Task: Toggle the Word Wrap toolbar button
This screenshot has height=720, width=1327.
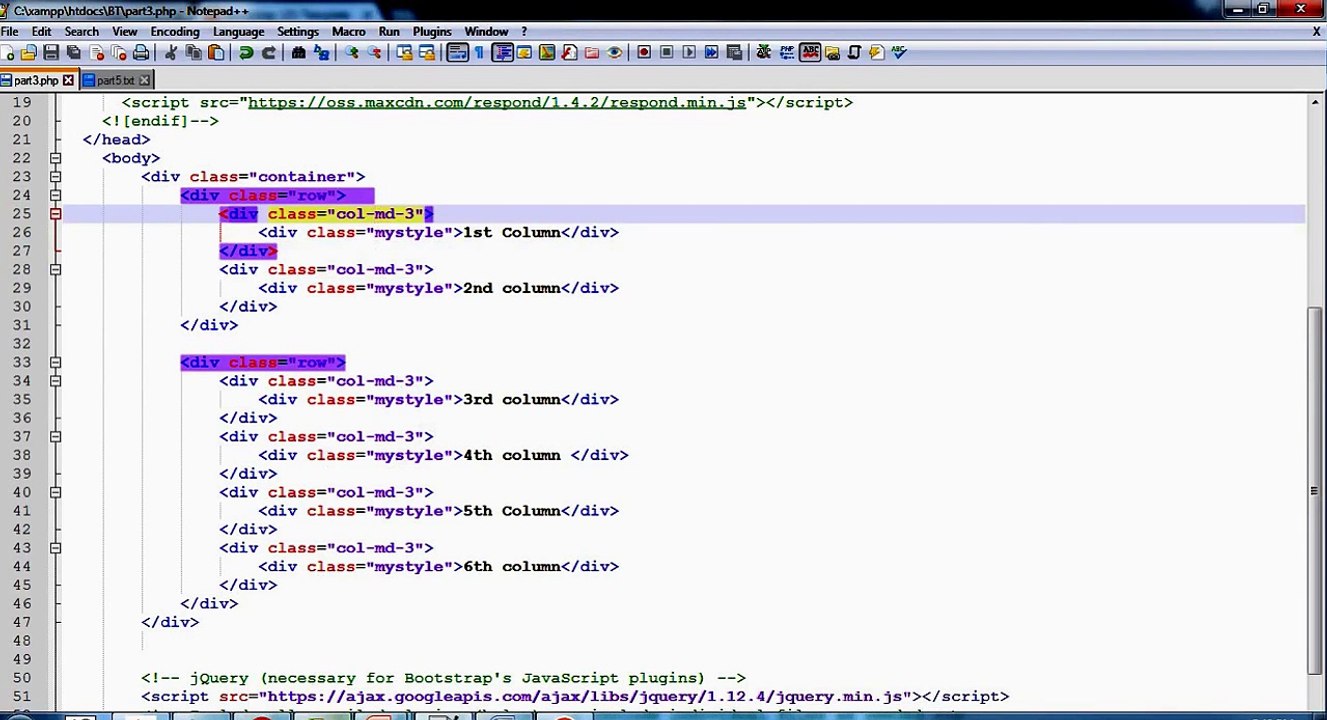Action: [x=458, y=52]
